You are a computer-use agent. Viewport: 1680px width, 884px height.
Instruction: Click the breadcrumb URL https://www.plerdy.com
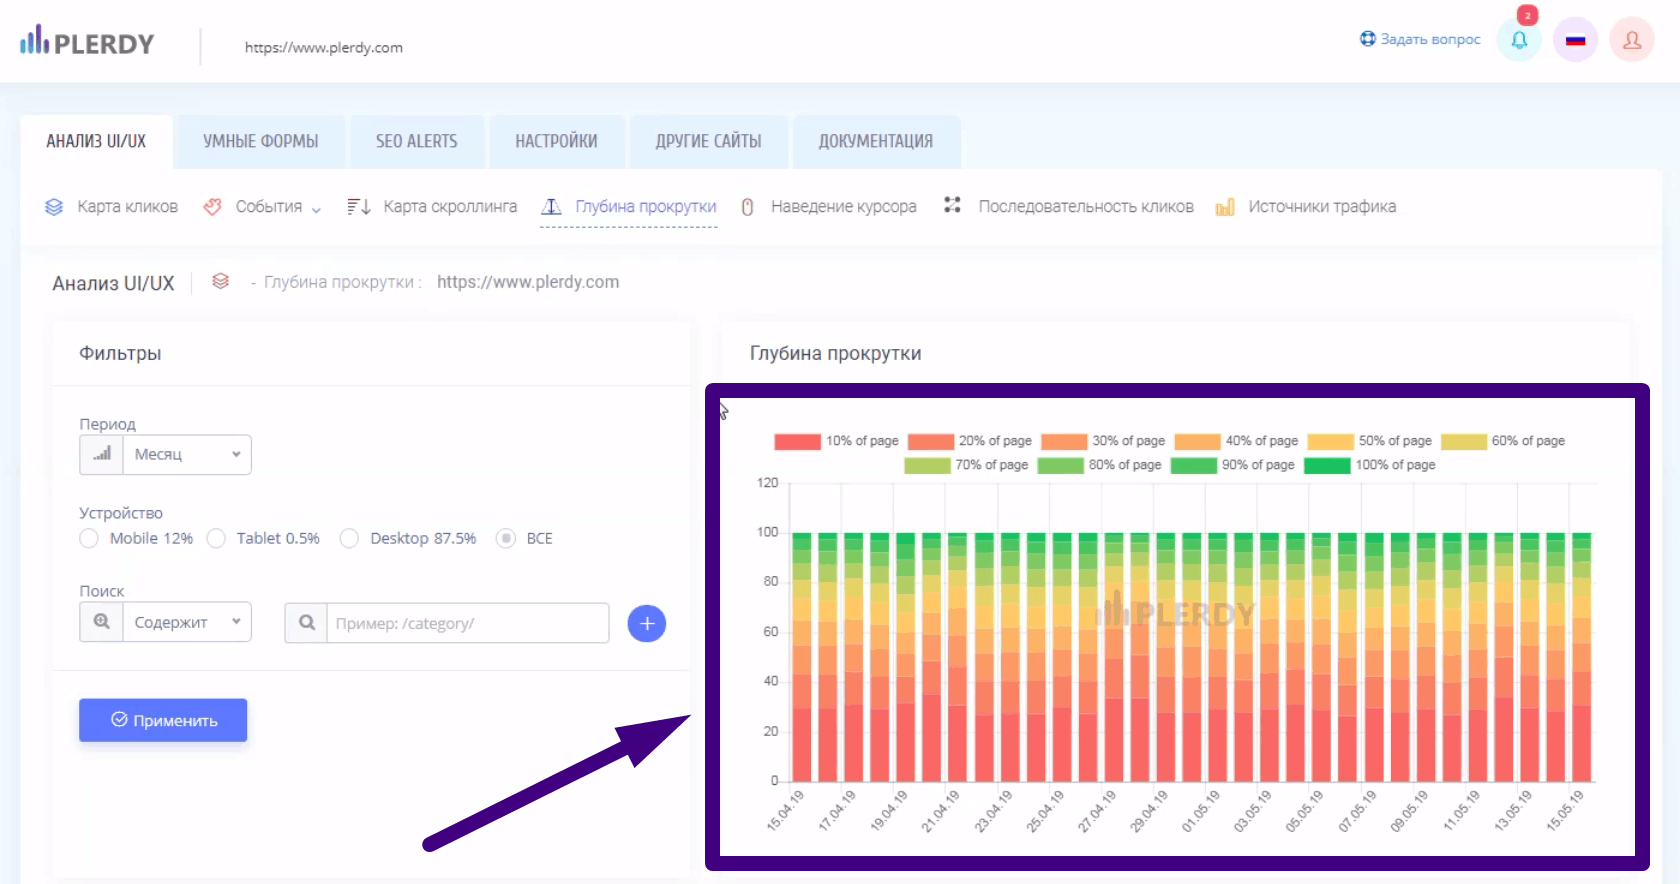528,282
